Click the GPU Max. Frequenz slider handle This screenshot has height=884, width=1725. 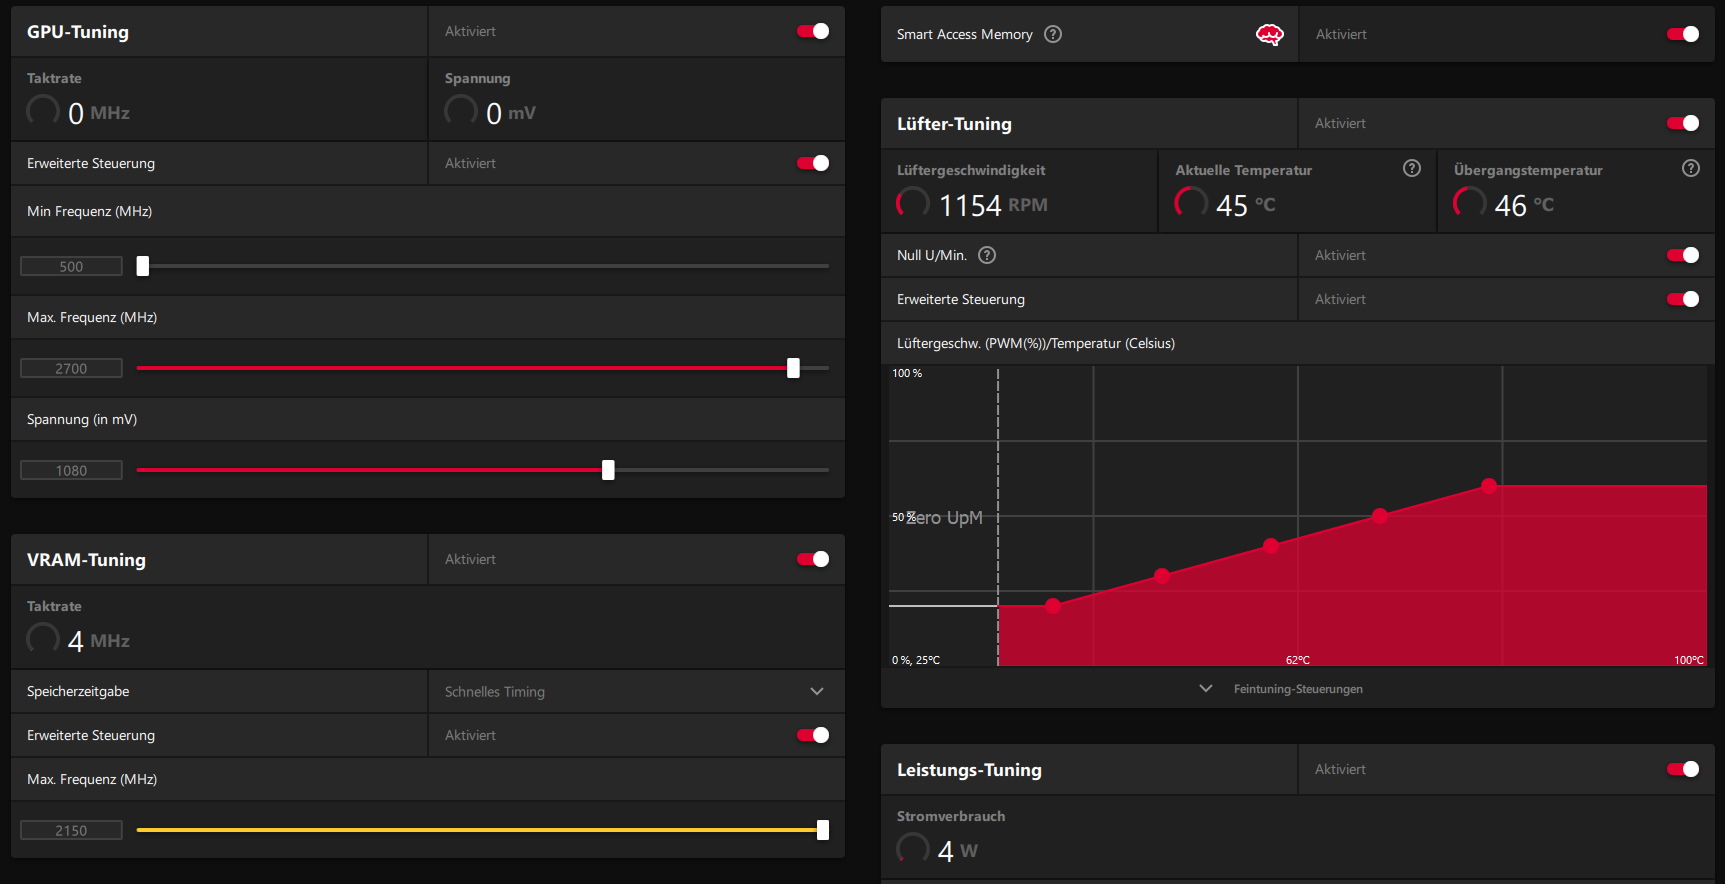793,368
